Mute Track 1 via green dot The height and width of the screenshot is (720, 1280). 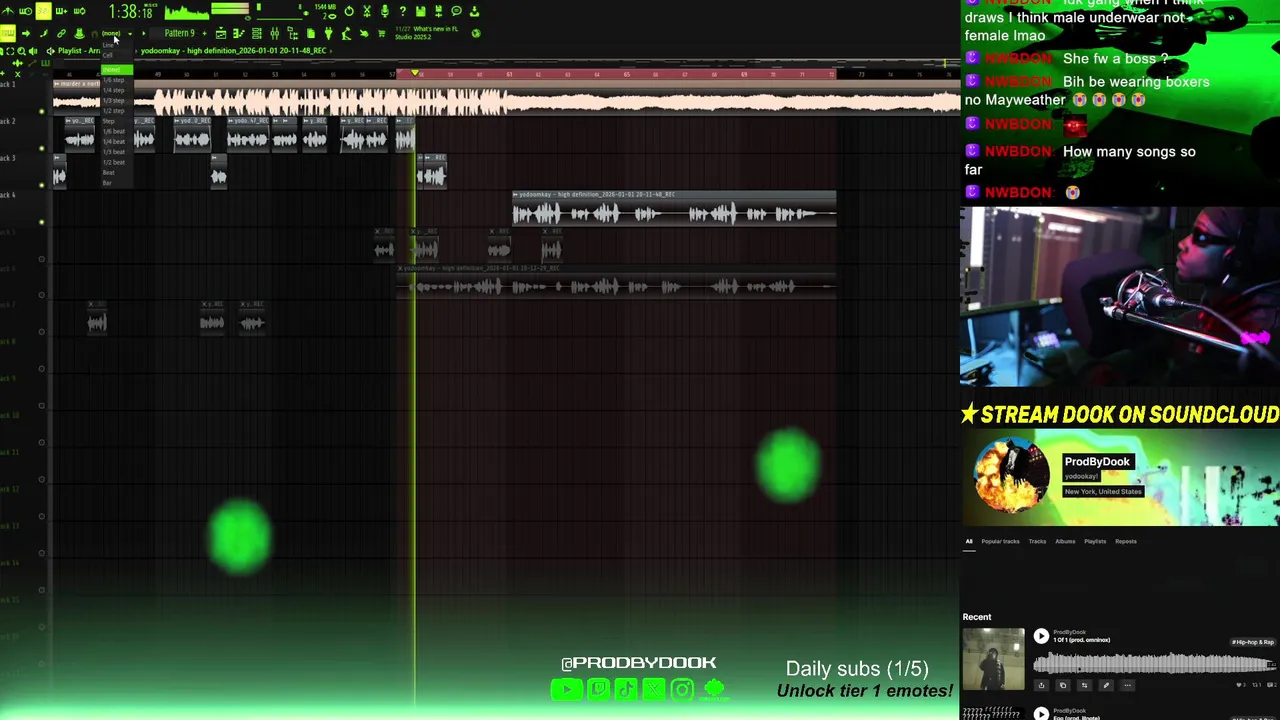pyautogui.click(x=42, y=111)
